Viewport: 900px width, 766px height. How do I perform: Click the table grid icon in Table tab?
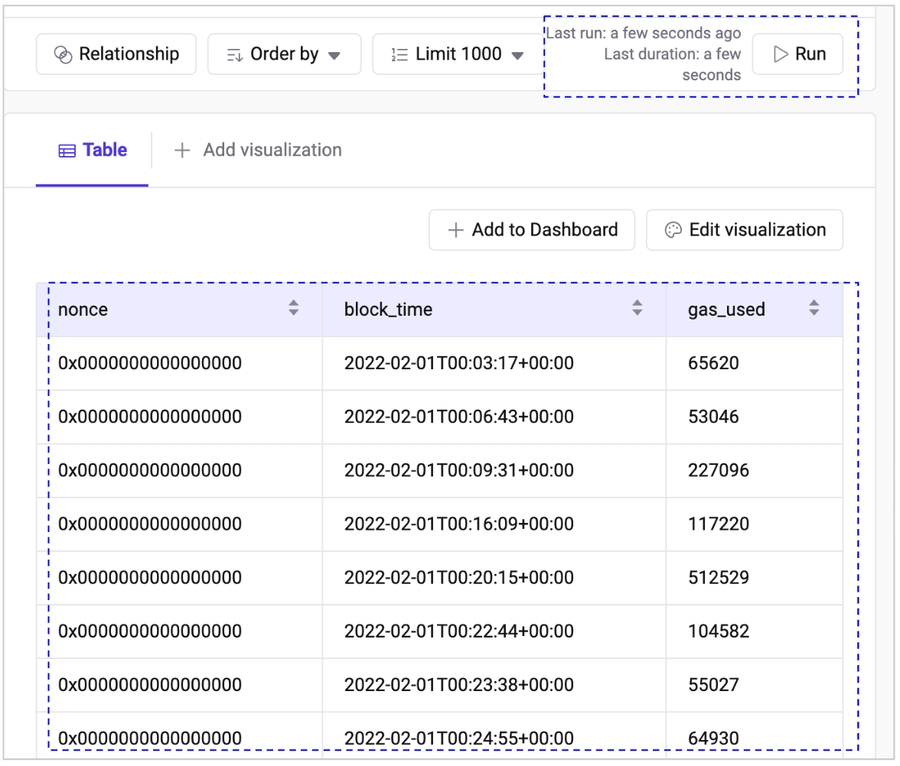67,151
